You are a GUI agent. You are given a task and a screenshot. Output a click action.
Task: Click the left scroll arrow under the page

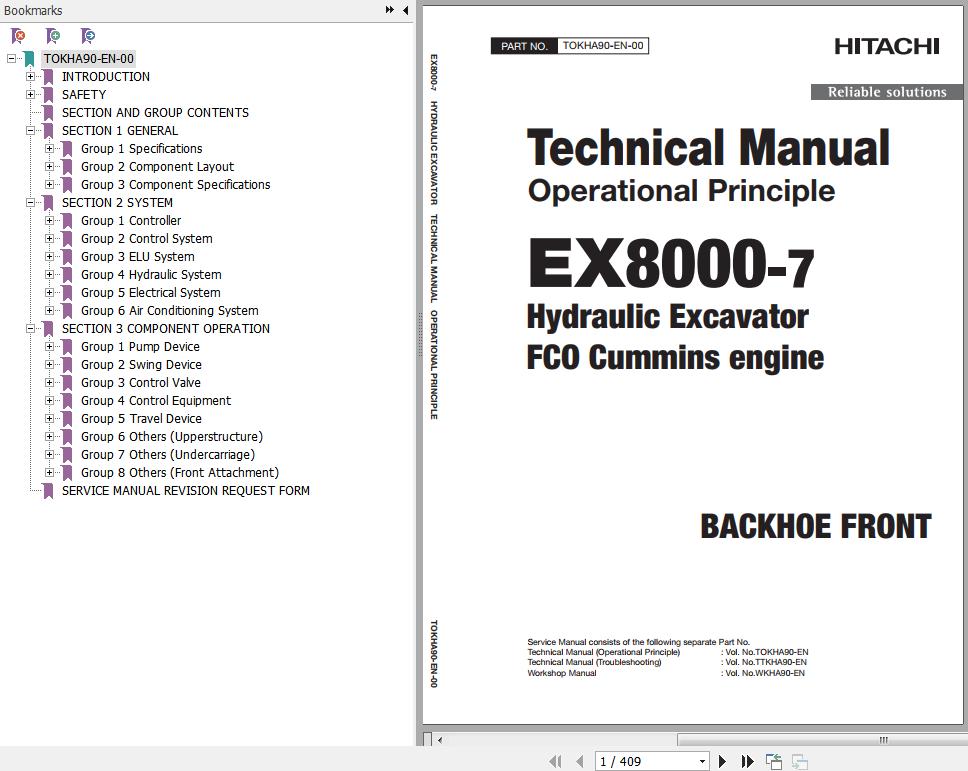pyautogui.click(x=440, y=740)
